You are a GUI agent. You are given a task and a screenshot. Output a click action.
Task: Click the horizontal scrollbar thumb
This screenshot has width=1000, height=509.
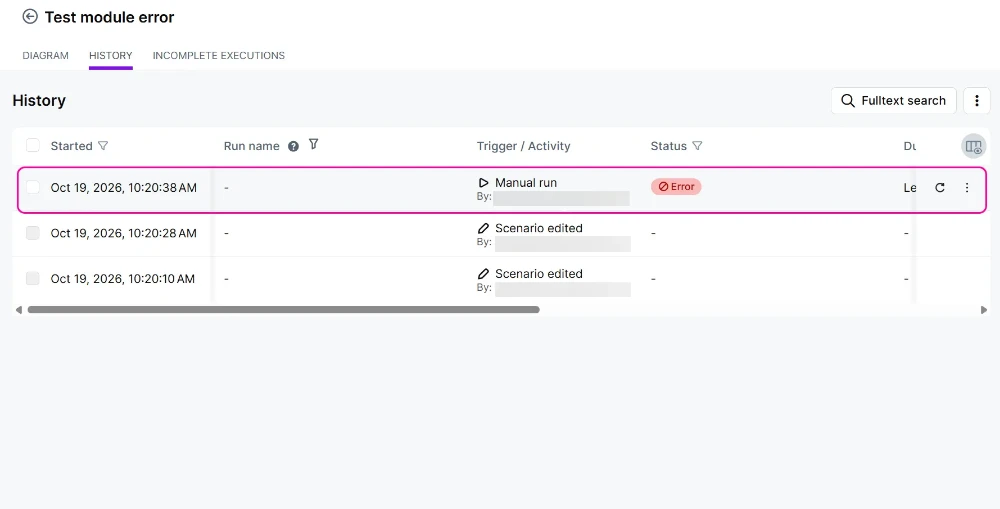tap(283, 309)
